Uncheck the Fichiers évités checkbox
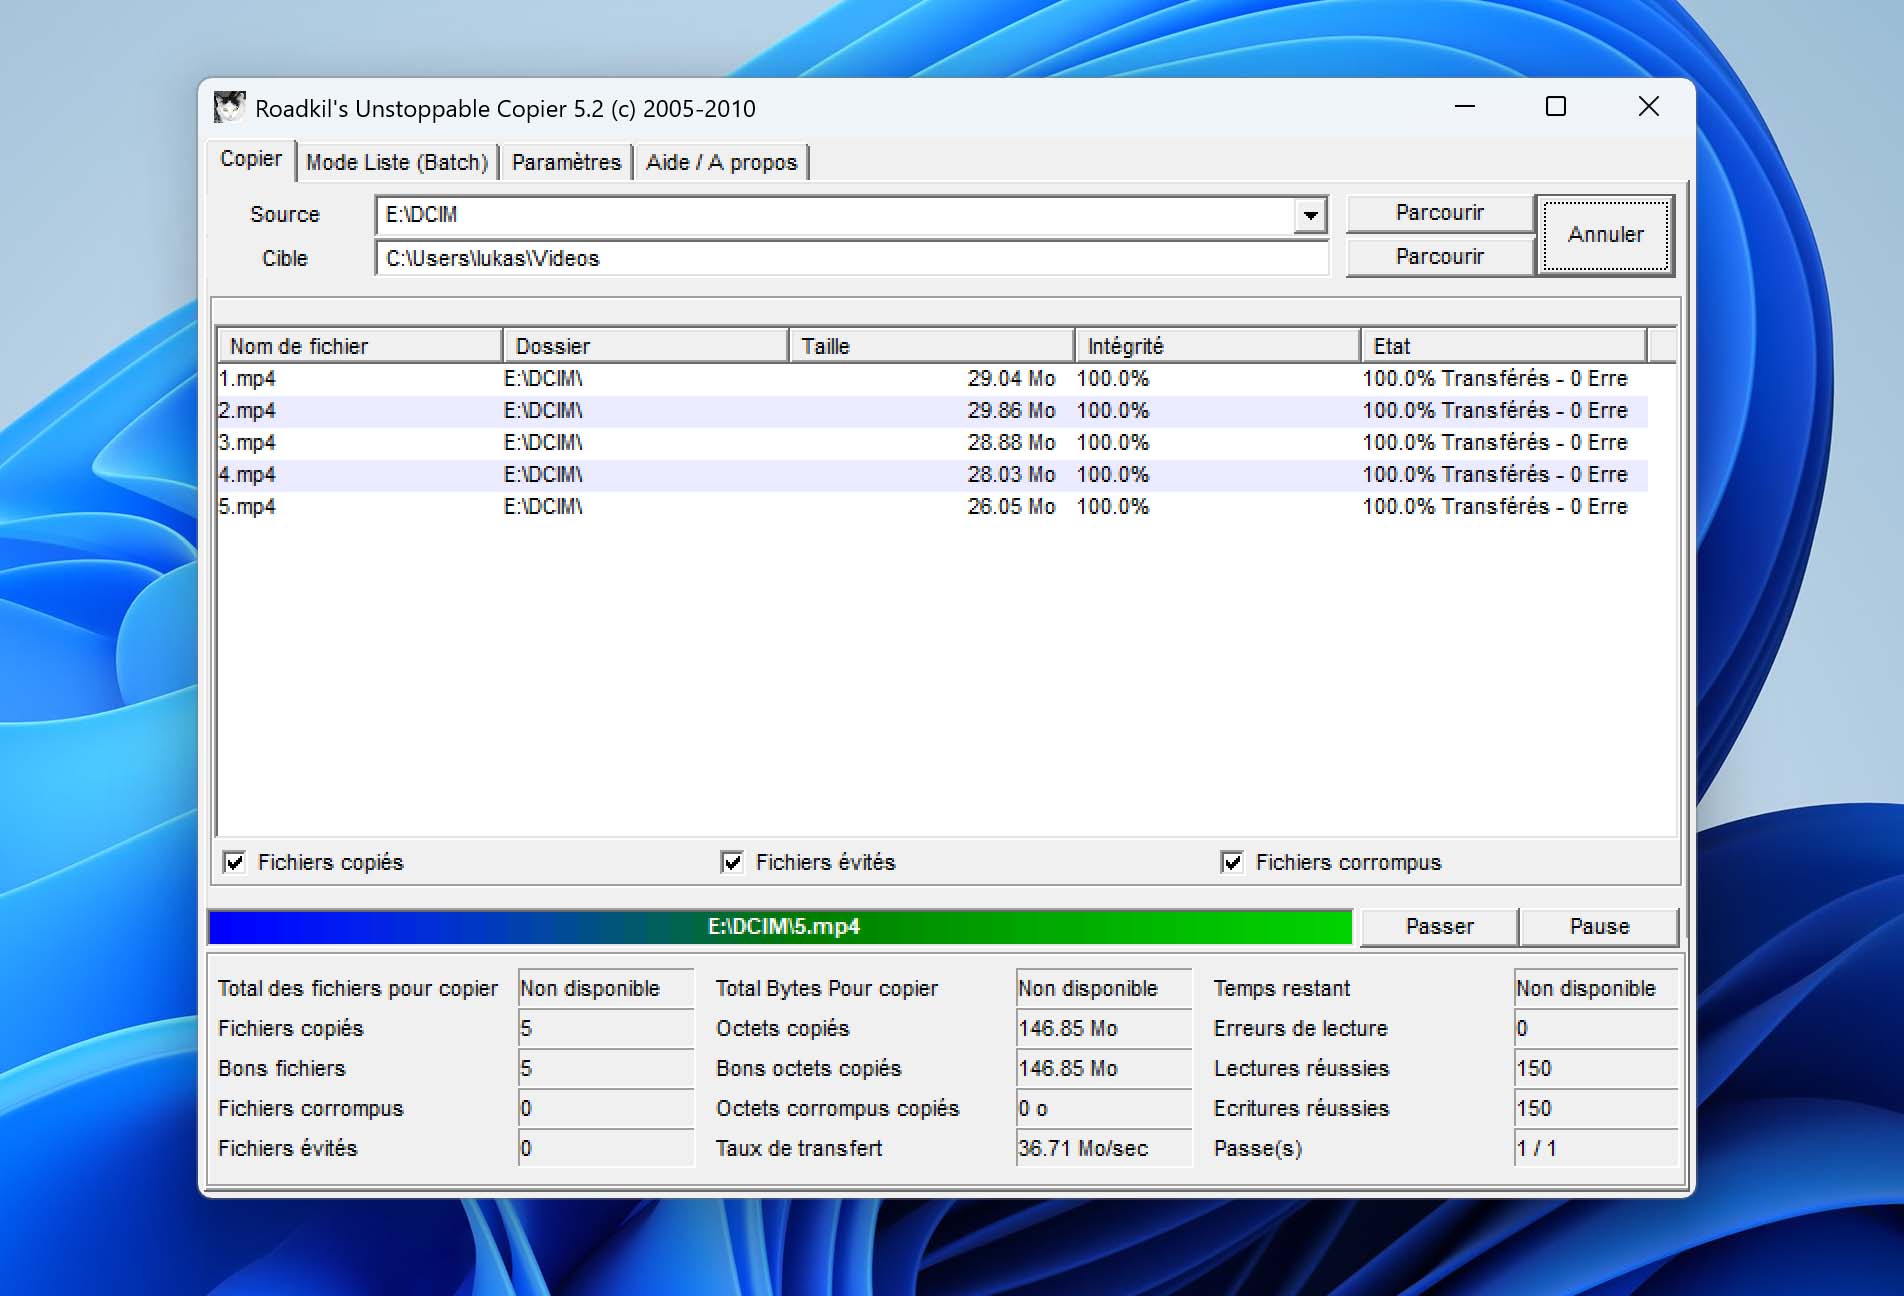This screenshot has height=1296, width=1904. (x=732, y=862)
